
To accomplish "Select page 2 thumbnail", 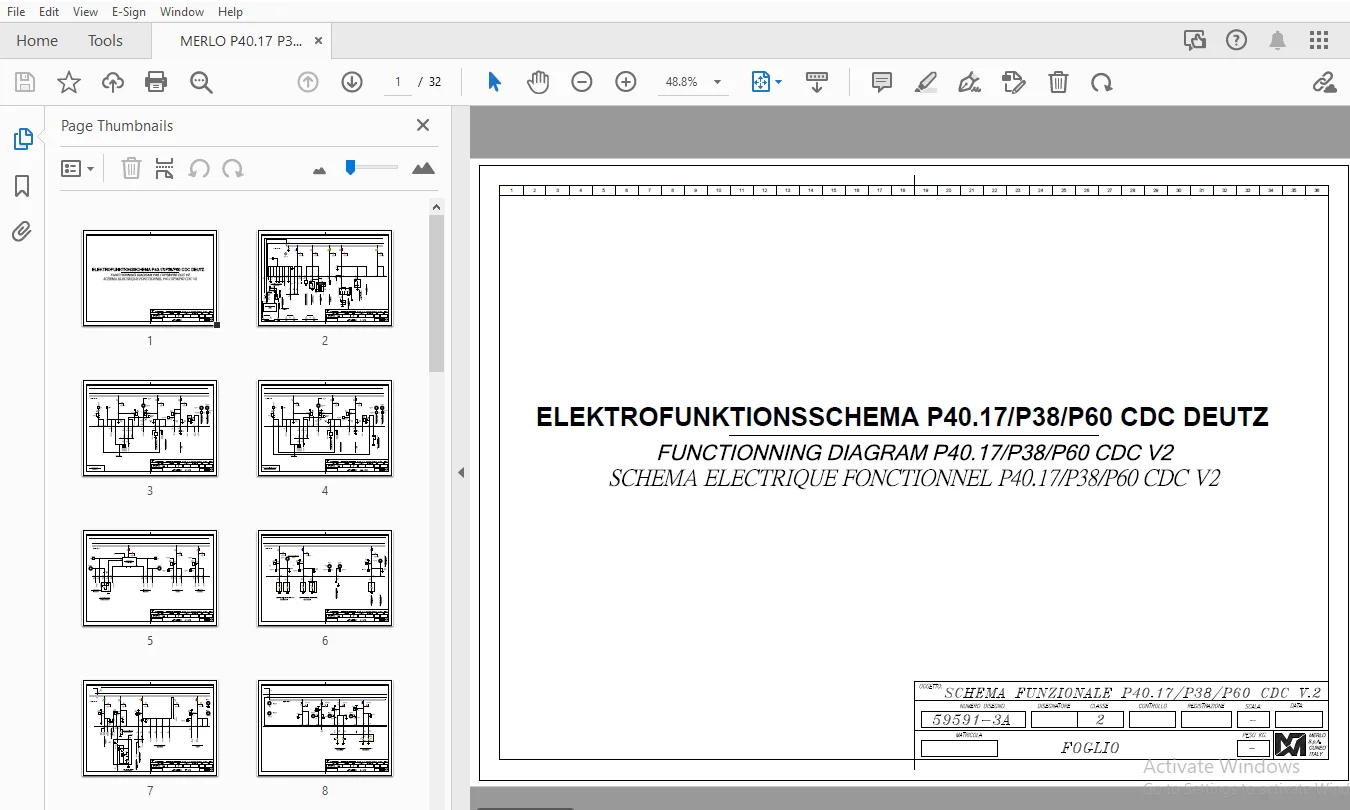I will click(325, 278).
